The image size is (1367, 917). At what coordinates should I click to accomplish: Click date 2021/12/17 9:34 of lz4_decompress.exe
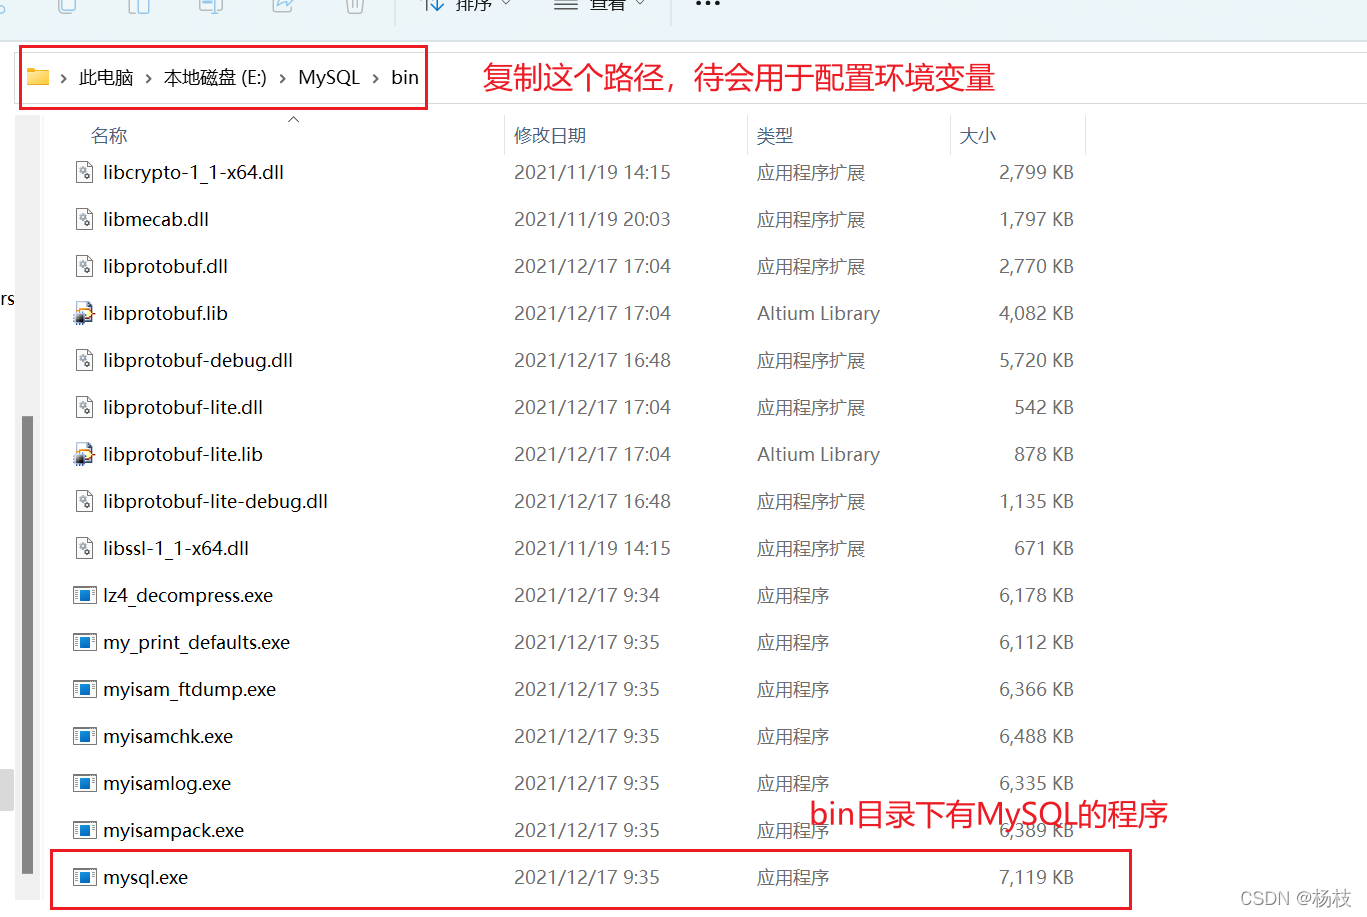[x=587, y=596]
